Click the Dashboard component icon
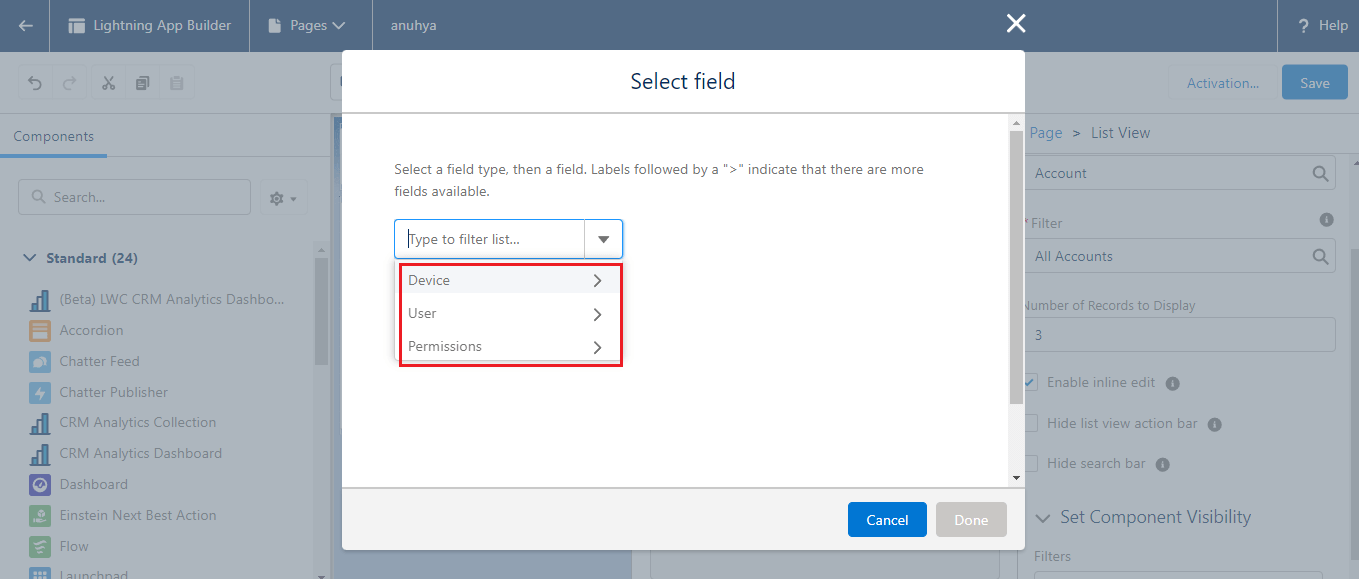Screen dimensions: 1359x579 36,484
